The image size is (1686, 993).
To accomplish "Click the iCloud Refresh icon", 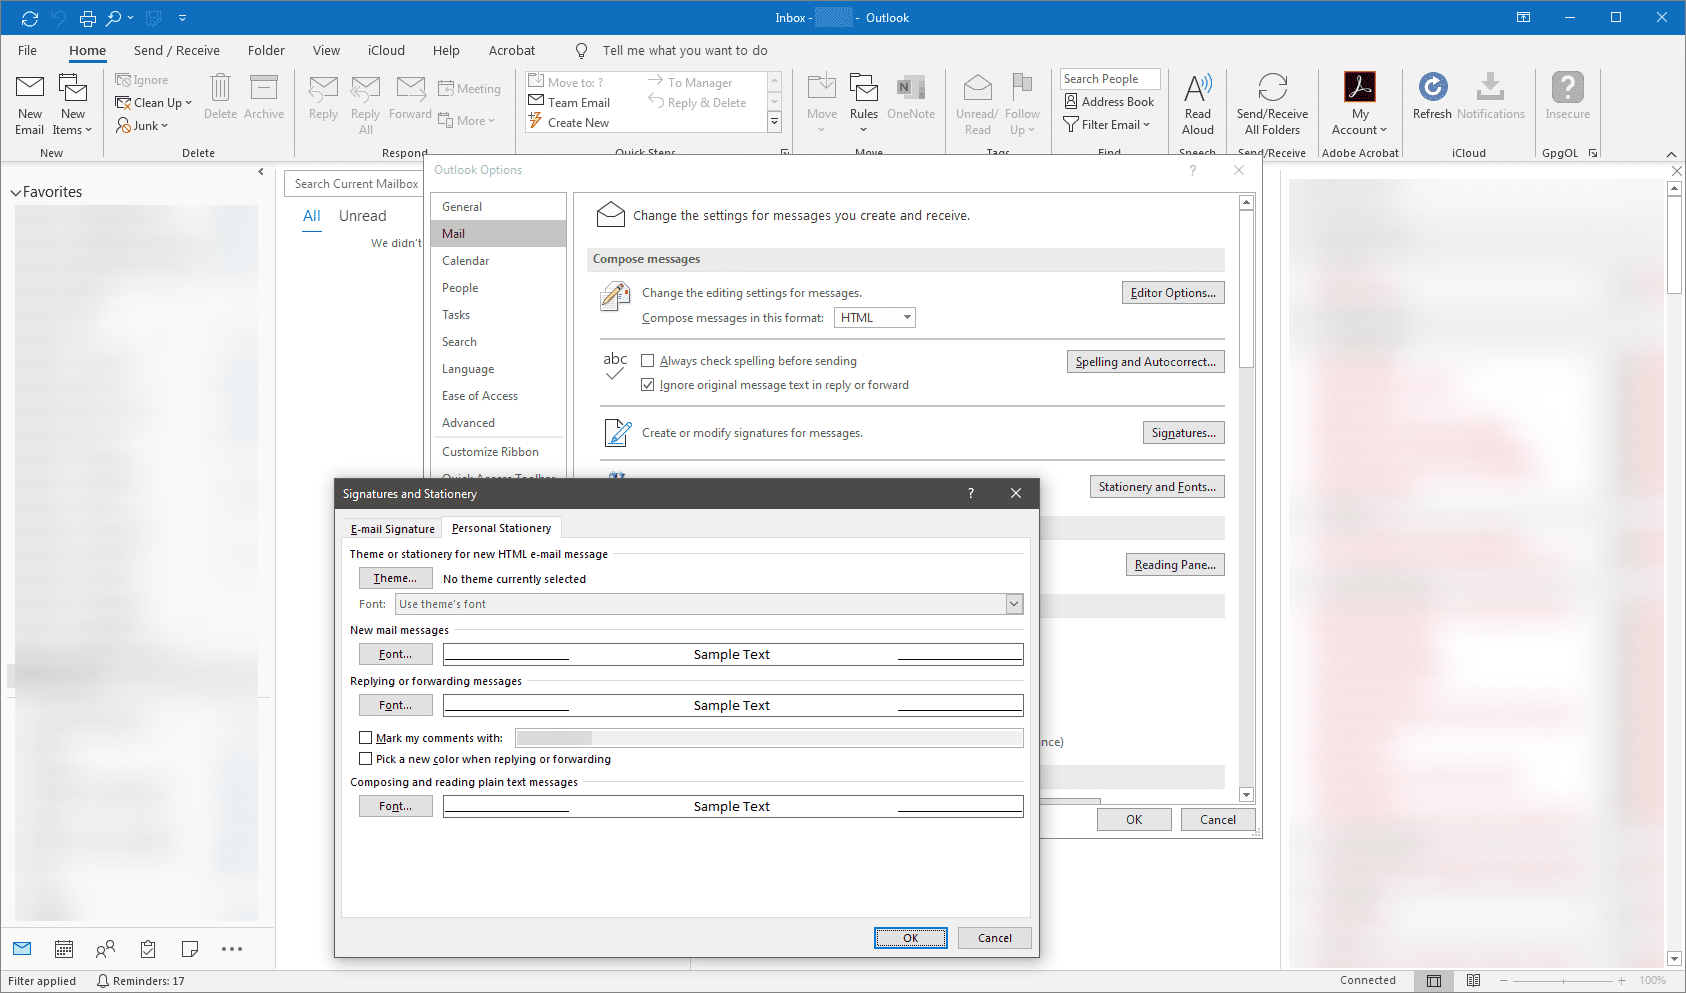I will click(1432, 97).
